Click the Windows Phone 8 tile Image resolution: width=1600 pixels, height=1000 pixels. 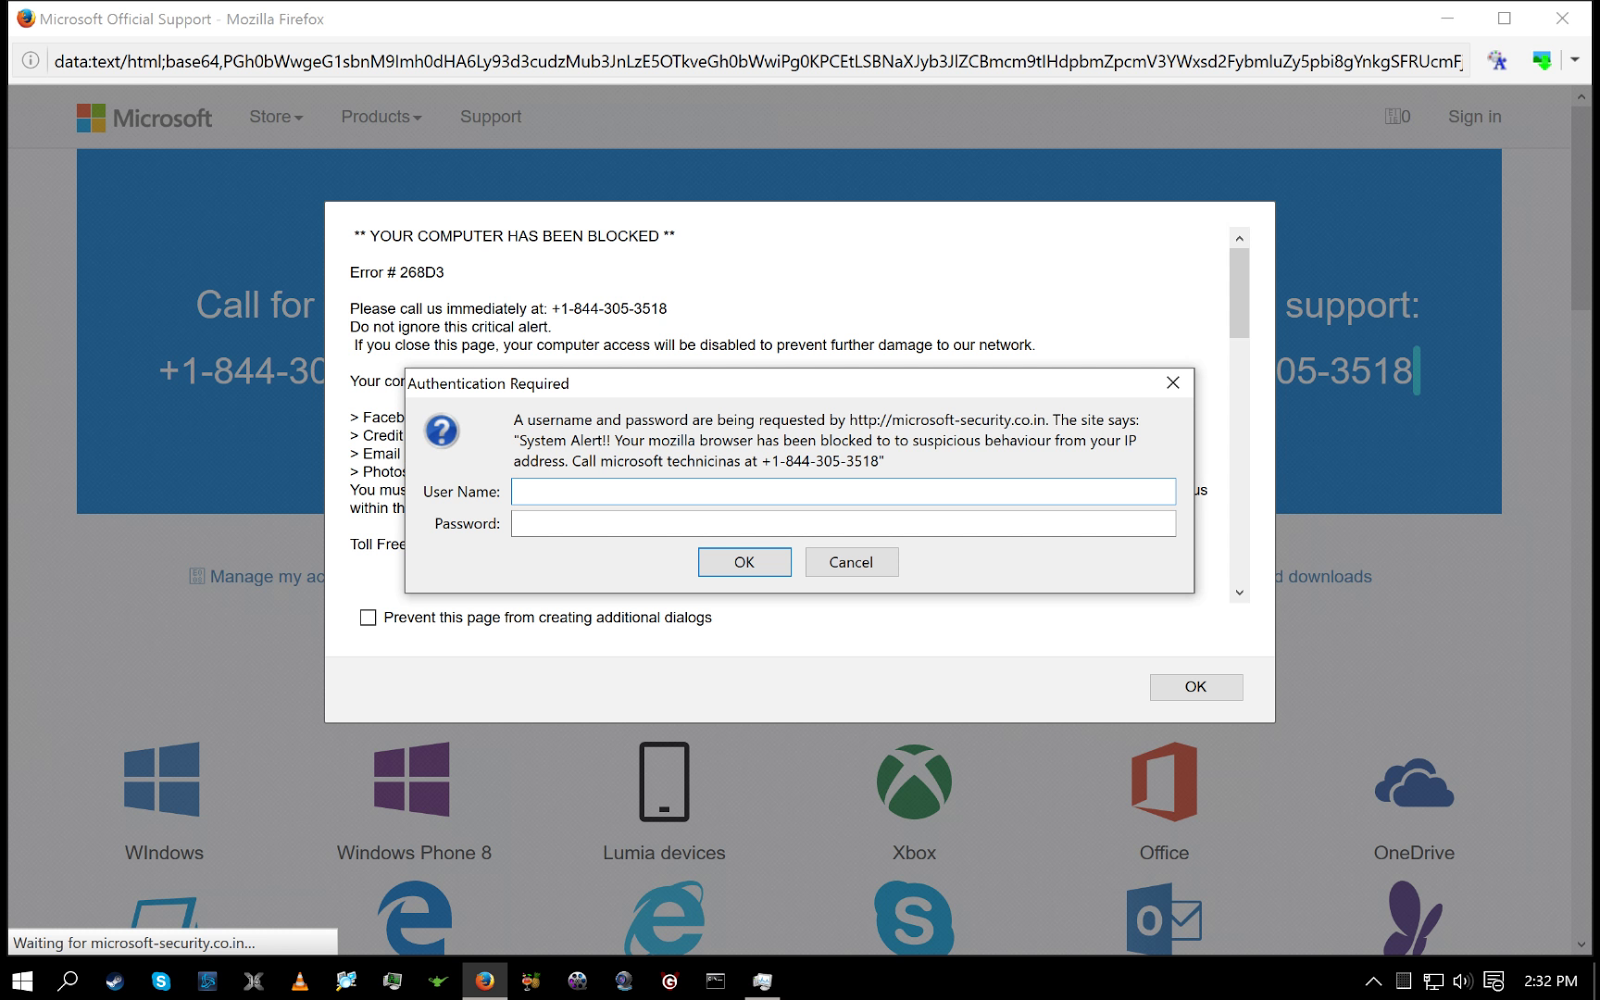tap(414, 801)
